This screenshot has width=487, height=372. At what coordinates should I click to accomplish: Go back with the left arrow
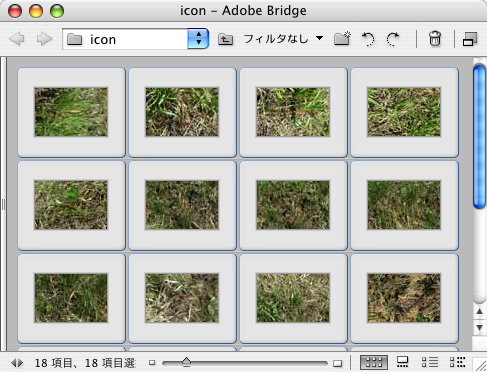(x=17, y=39)
